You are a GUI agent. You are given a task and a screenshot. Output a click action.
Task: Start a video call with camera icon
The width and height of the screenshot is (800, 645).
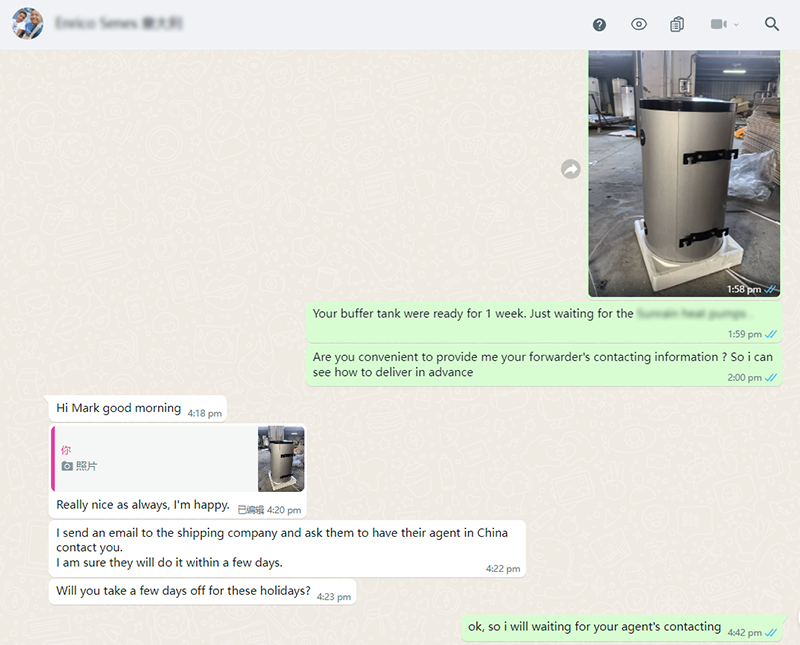(x=718, y=24)
